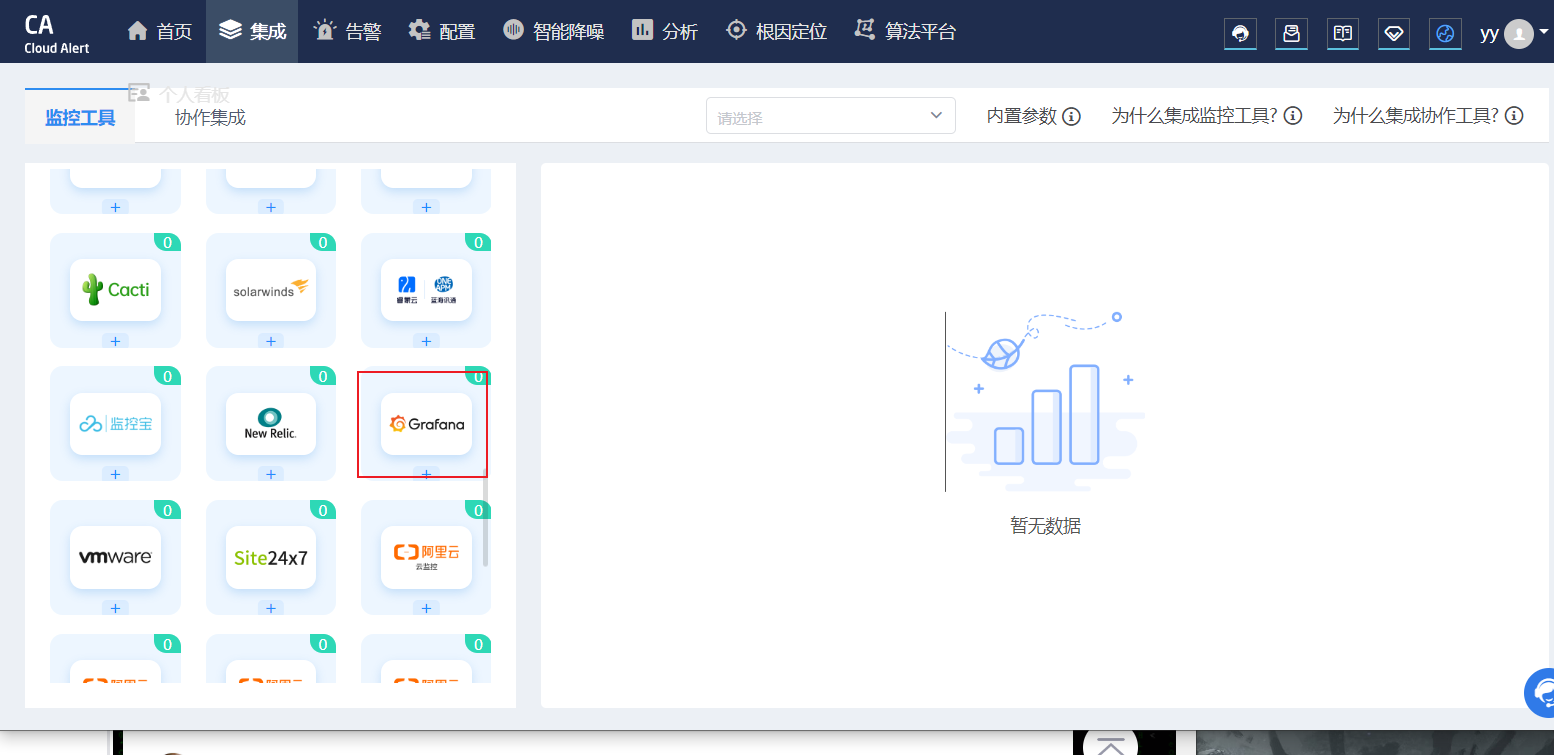Screen dimensions: 1554x755
Task: Add a new solarwinds integration with plus
Action: point(271,341)
